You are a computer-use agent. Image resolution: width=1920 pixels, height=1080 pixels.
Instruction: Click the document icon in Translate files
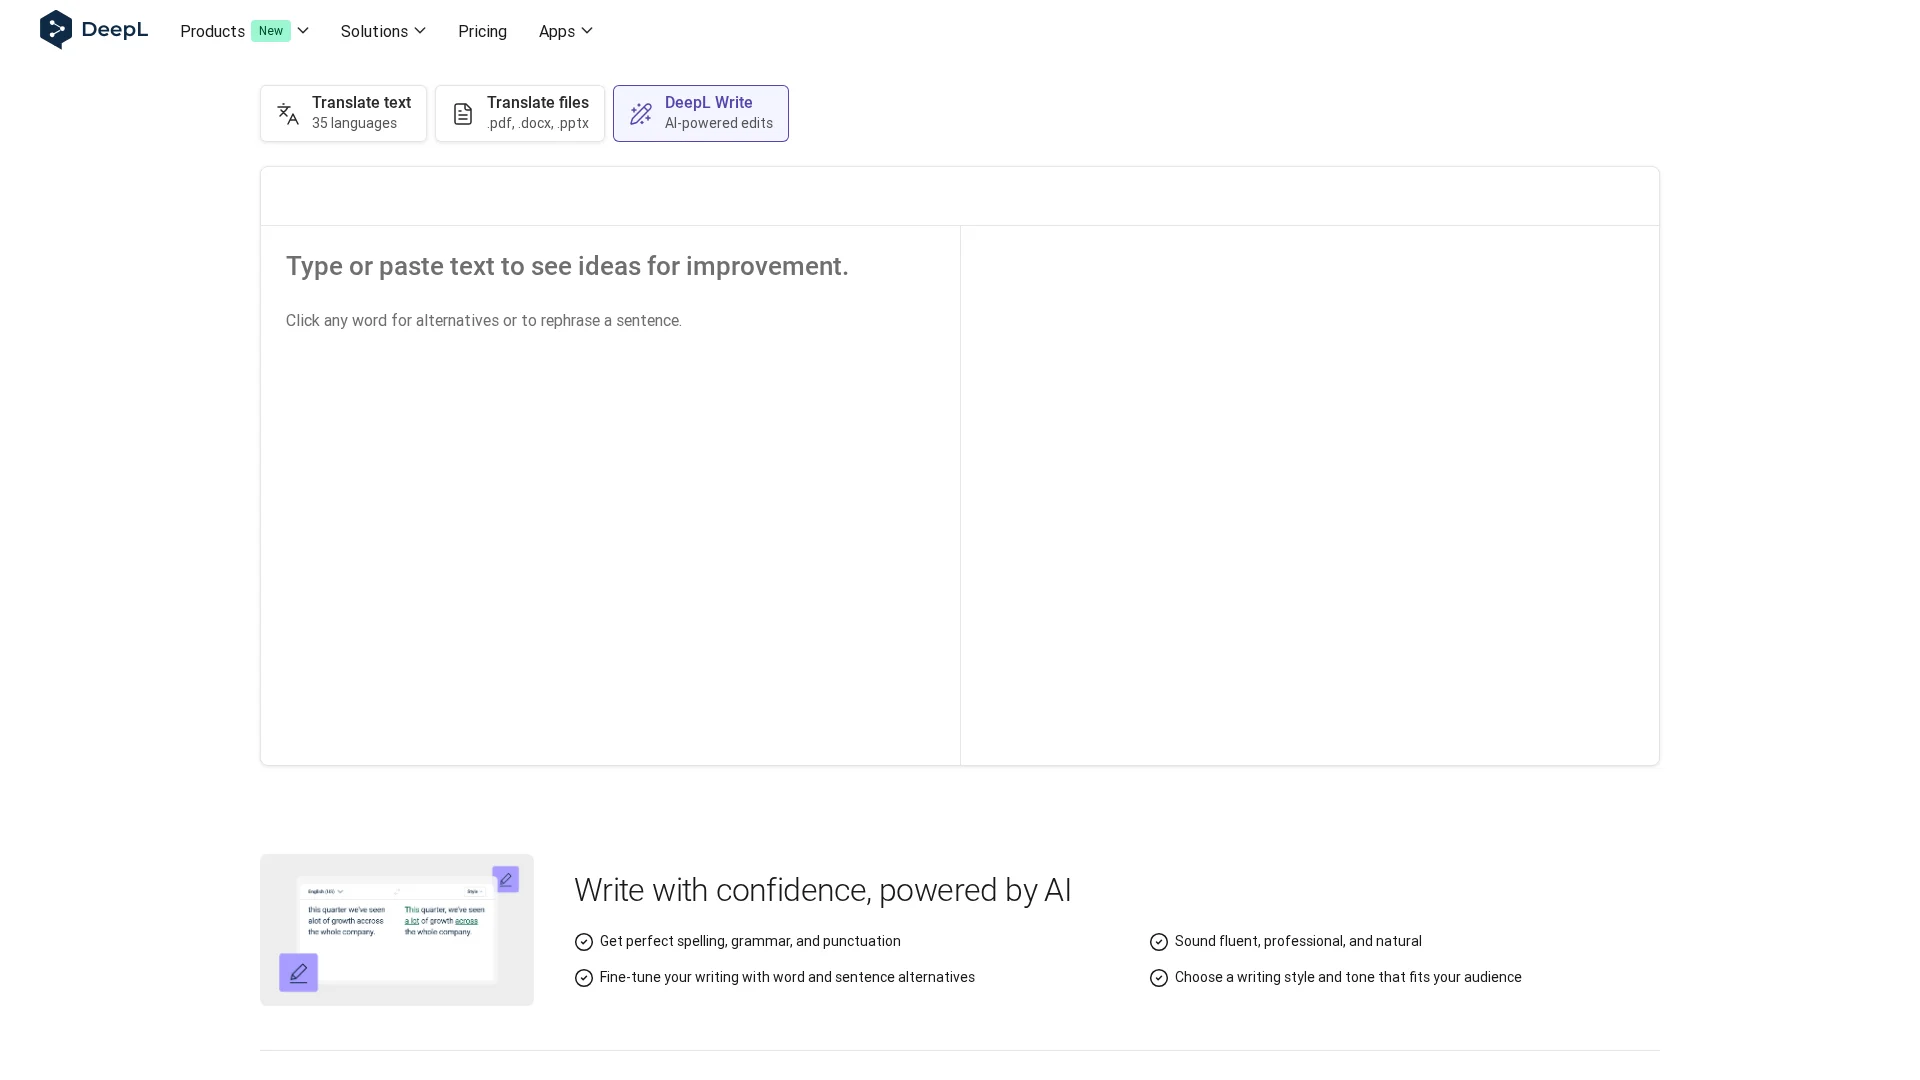pos(462,114)
